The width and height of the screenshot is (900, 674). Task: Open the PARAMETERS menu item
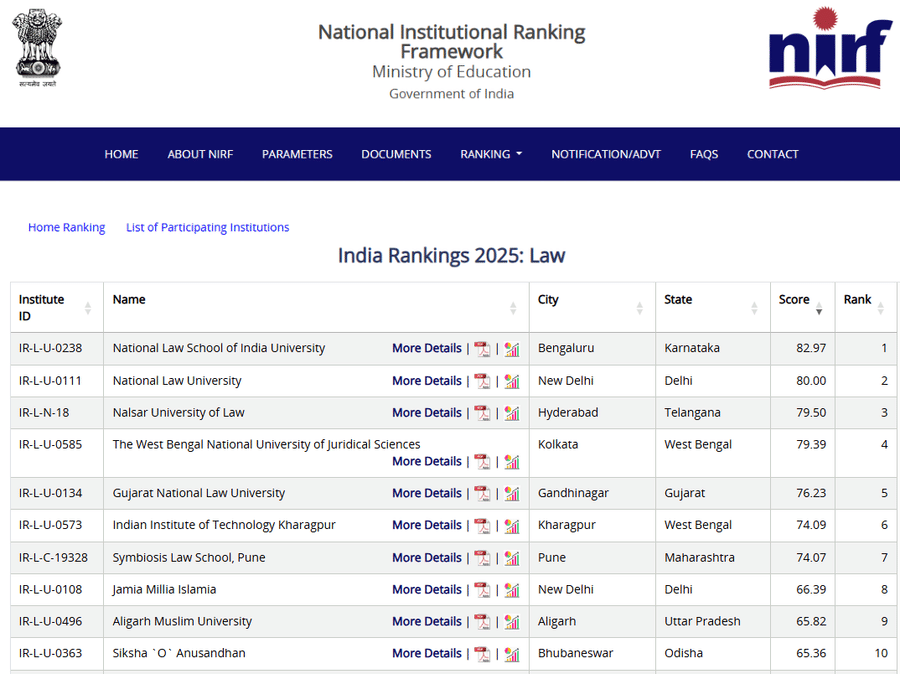click(x=297, y=154)
